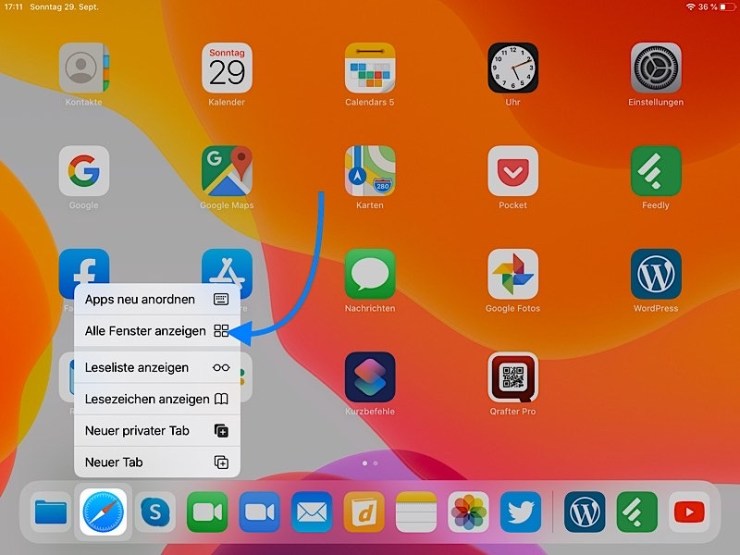Viewport: 740px width, 555px height.
Task: Tap the Safari icon in dock
Action: (x=103, y=512)
